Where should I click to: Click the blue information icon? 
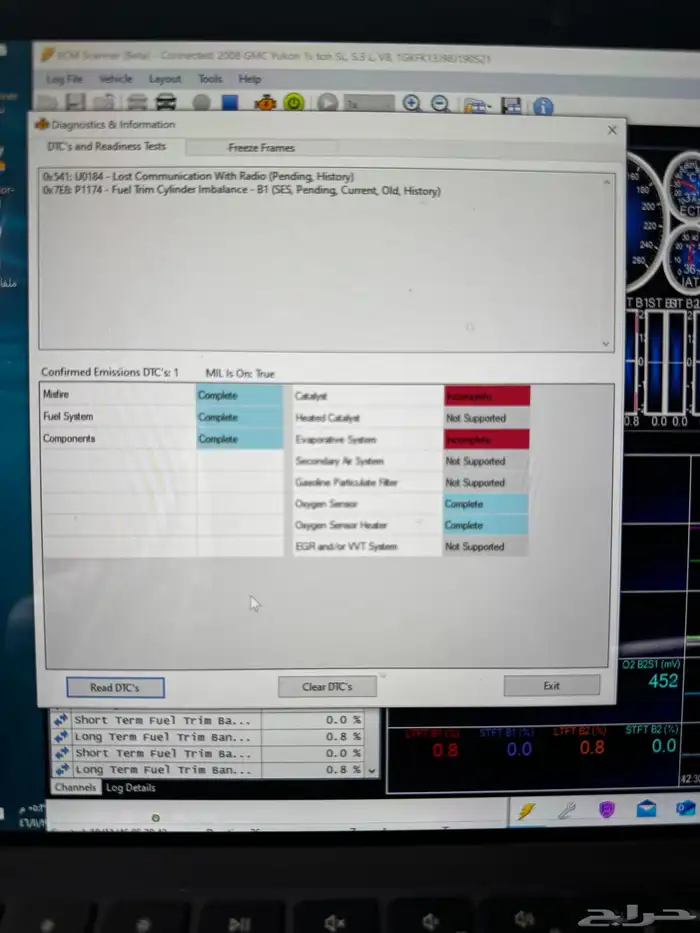tap(543, 107)
